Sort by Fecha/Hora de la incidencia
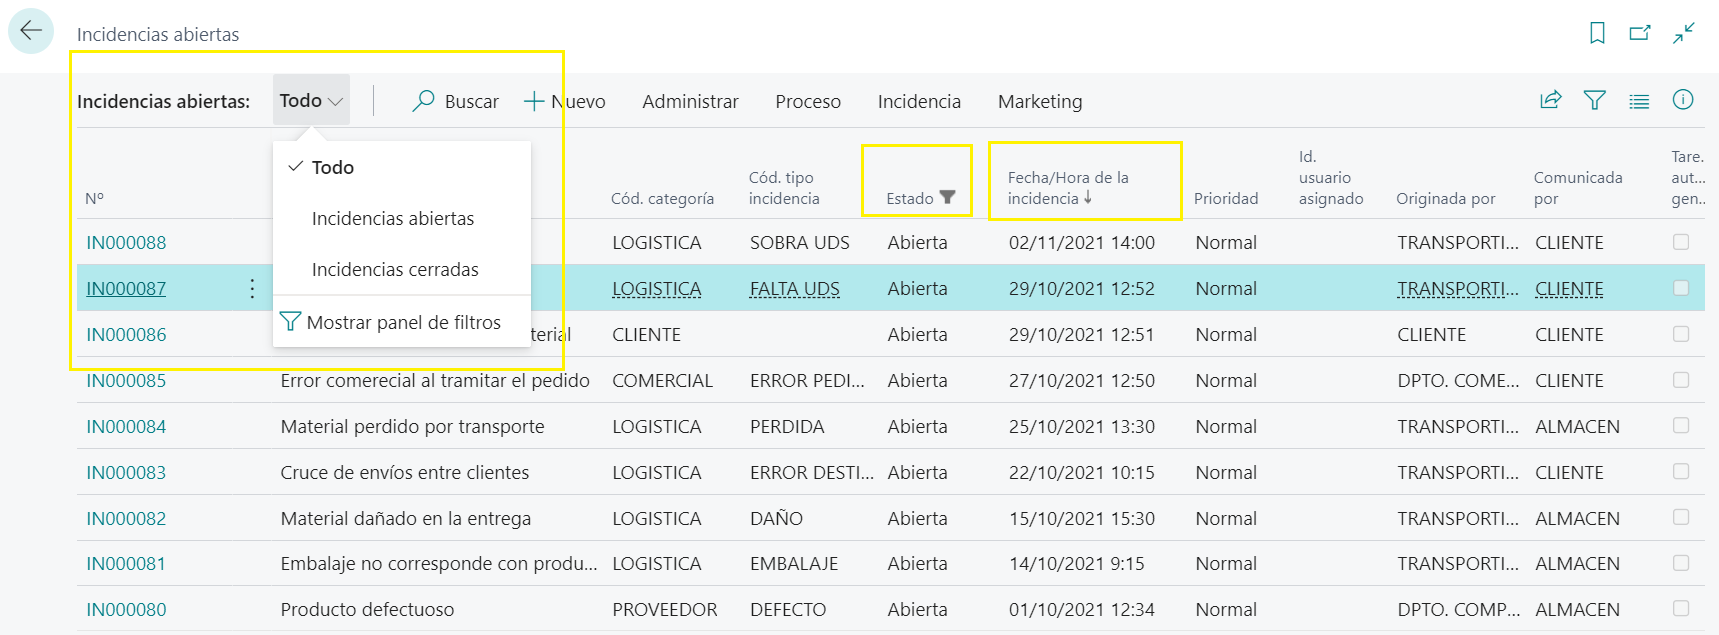 (x=1067, y=188)
